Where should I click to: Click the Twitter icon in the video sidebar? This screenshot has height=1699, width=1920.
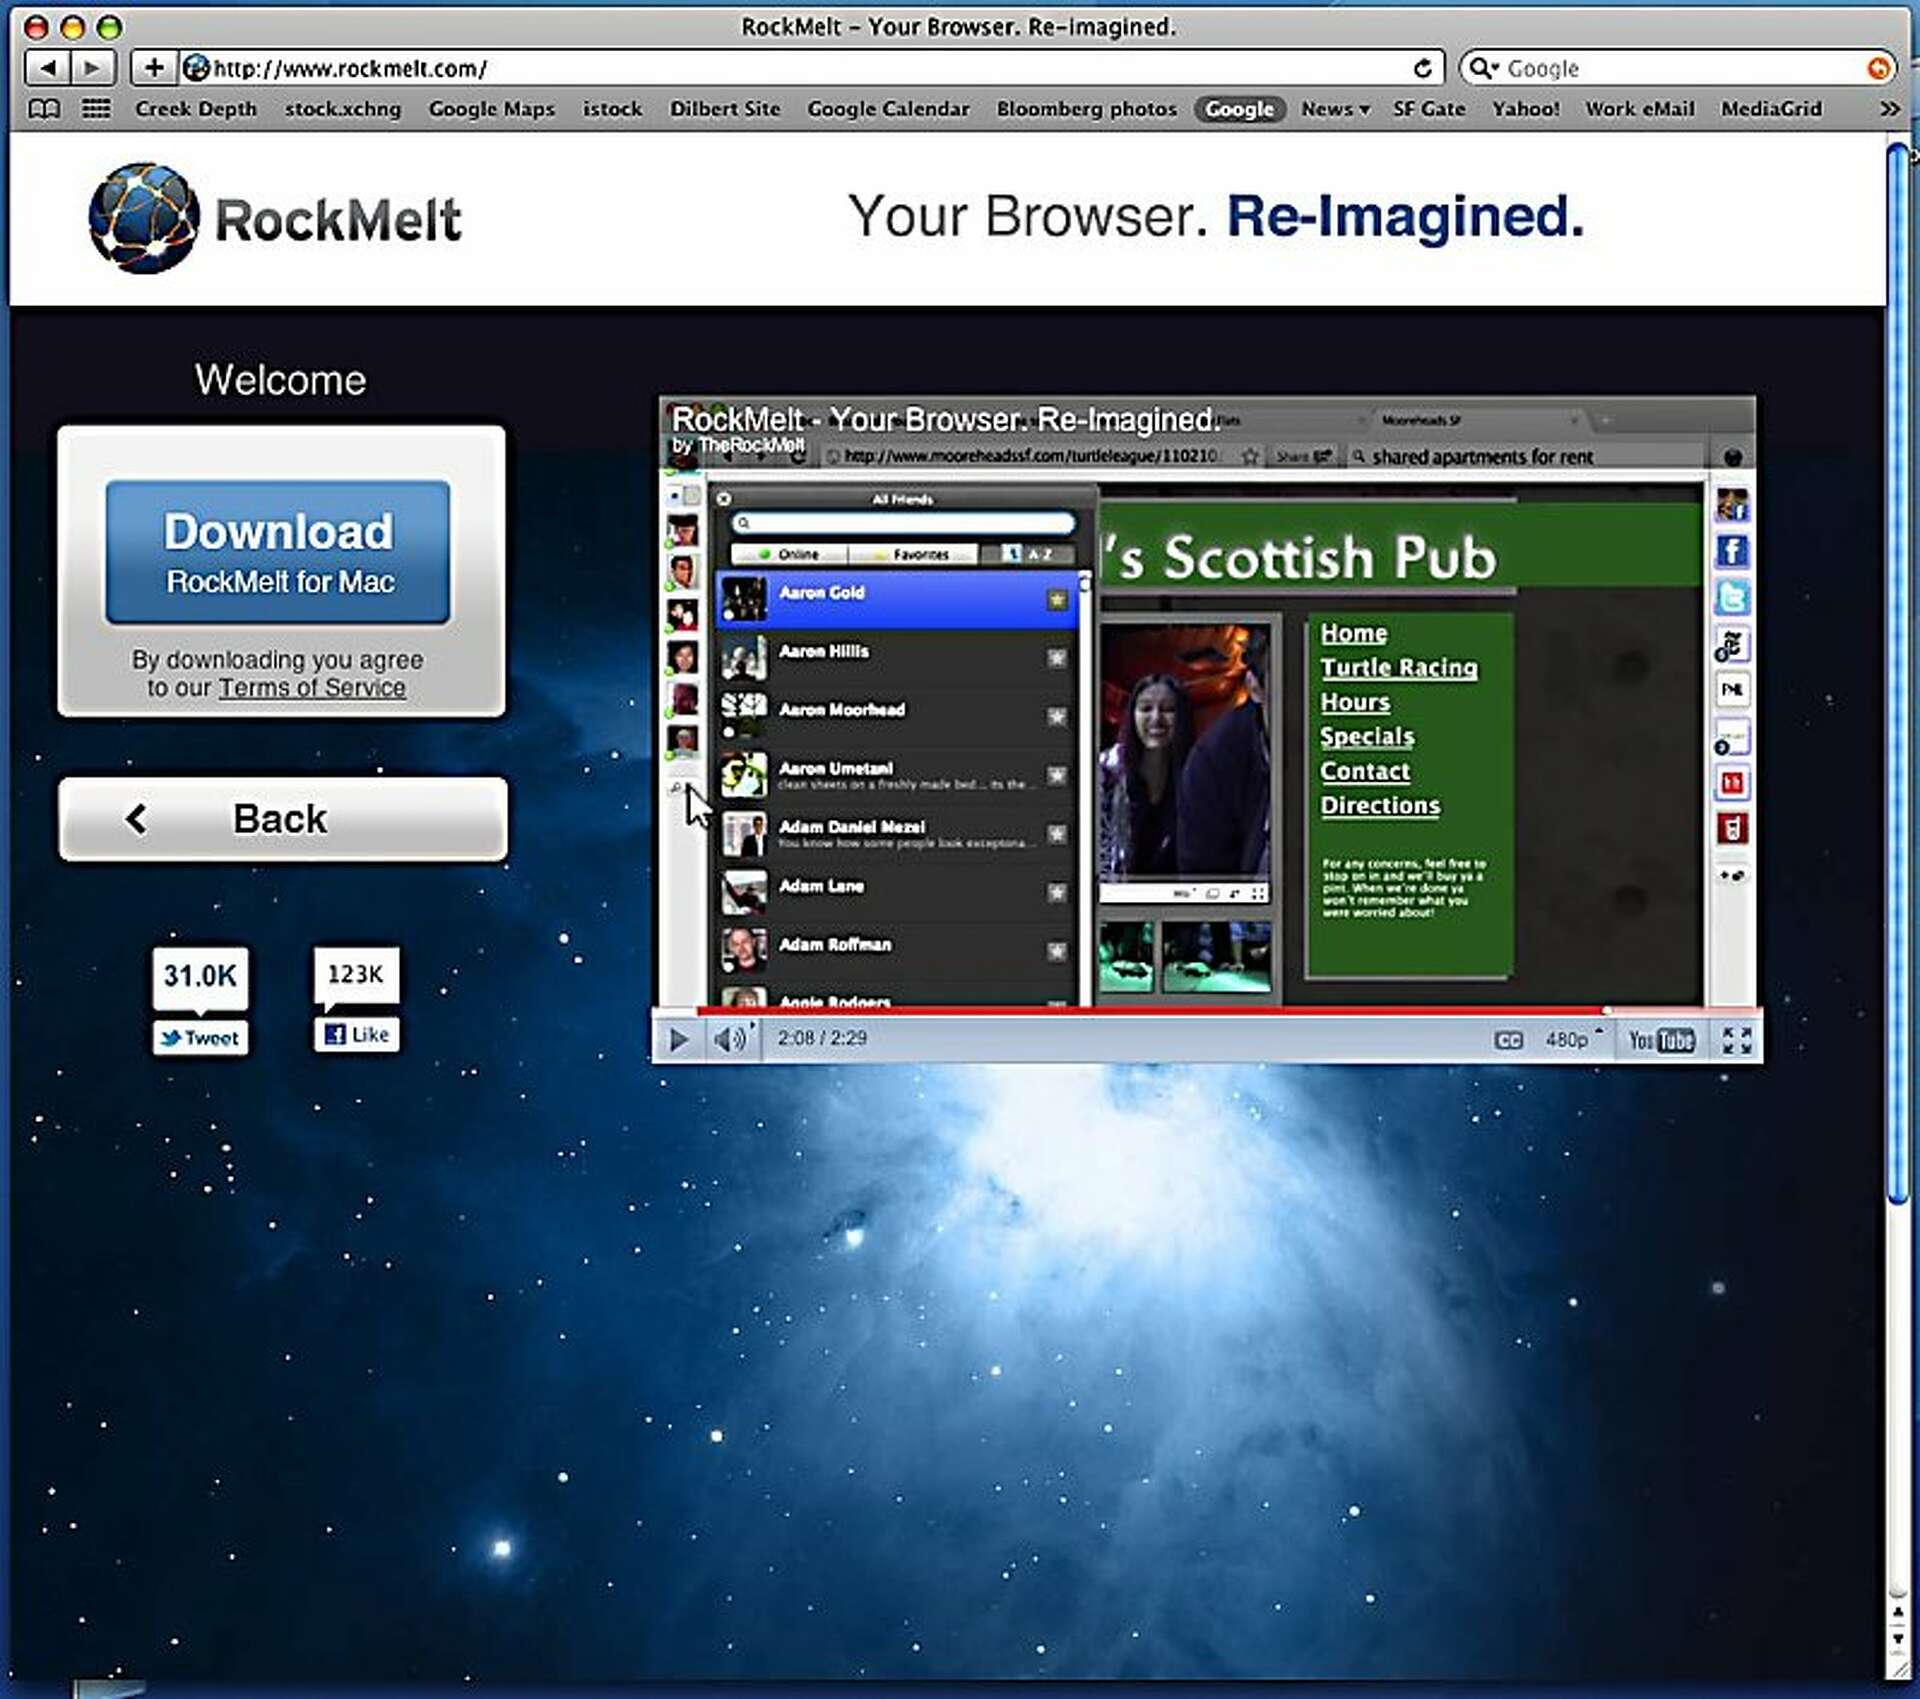pos(1731,598)
